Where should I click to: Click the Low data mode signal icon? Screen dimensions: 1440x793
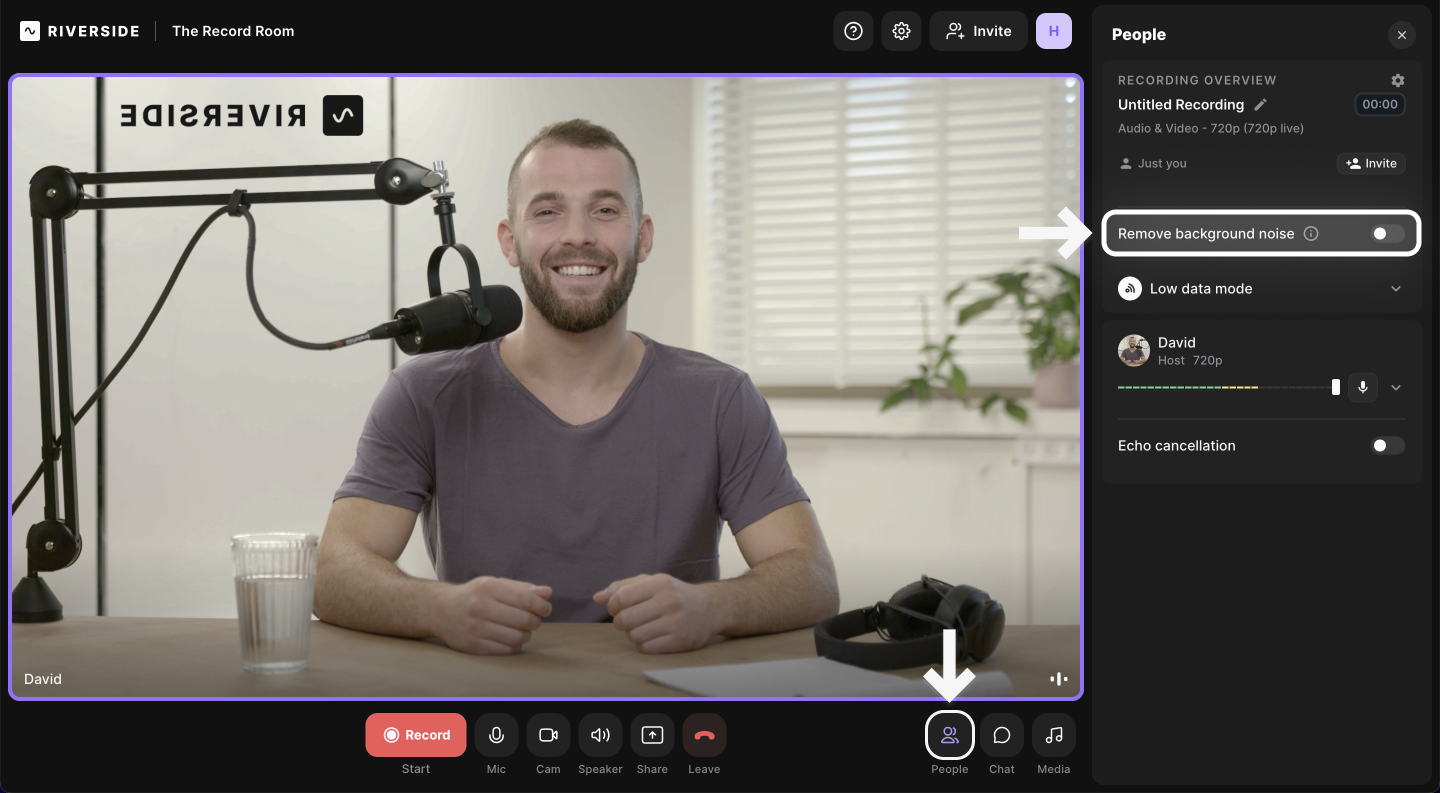1130,289
